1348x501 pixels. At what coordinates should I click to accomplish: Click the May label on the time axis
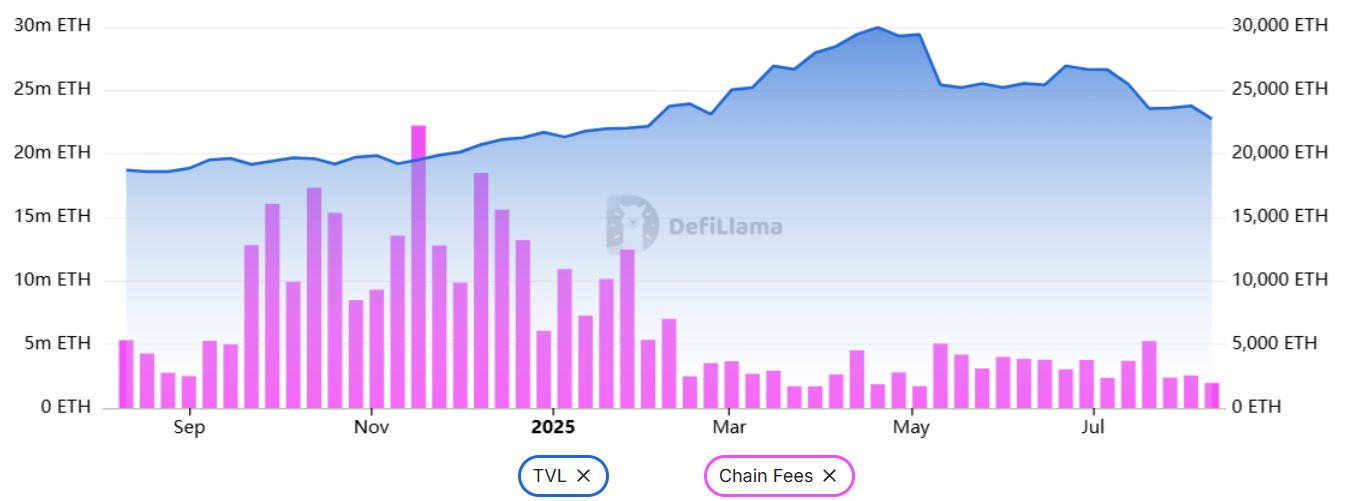point(911,428)
